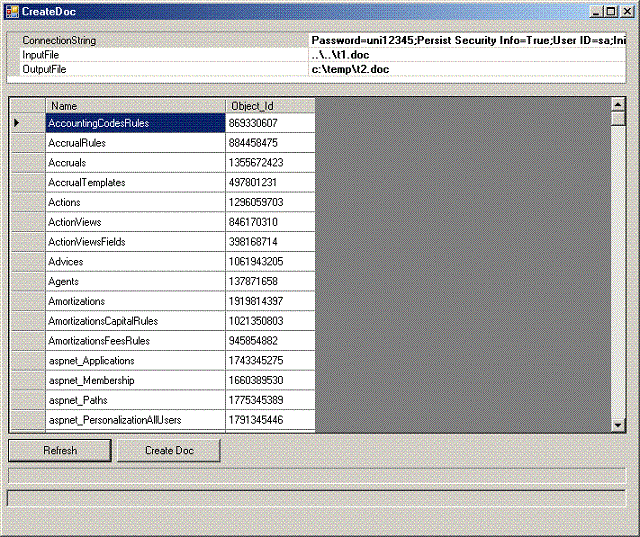The image size is (640, 537).
Task: Click the Refresh button
Action: [x=60, y=450]
